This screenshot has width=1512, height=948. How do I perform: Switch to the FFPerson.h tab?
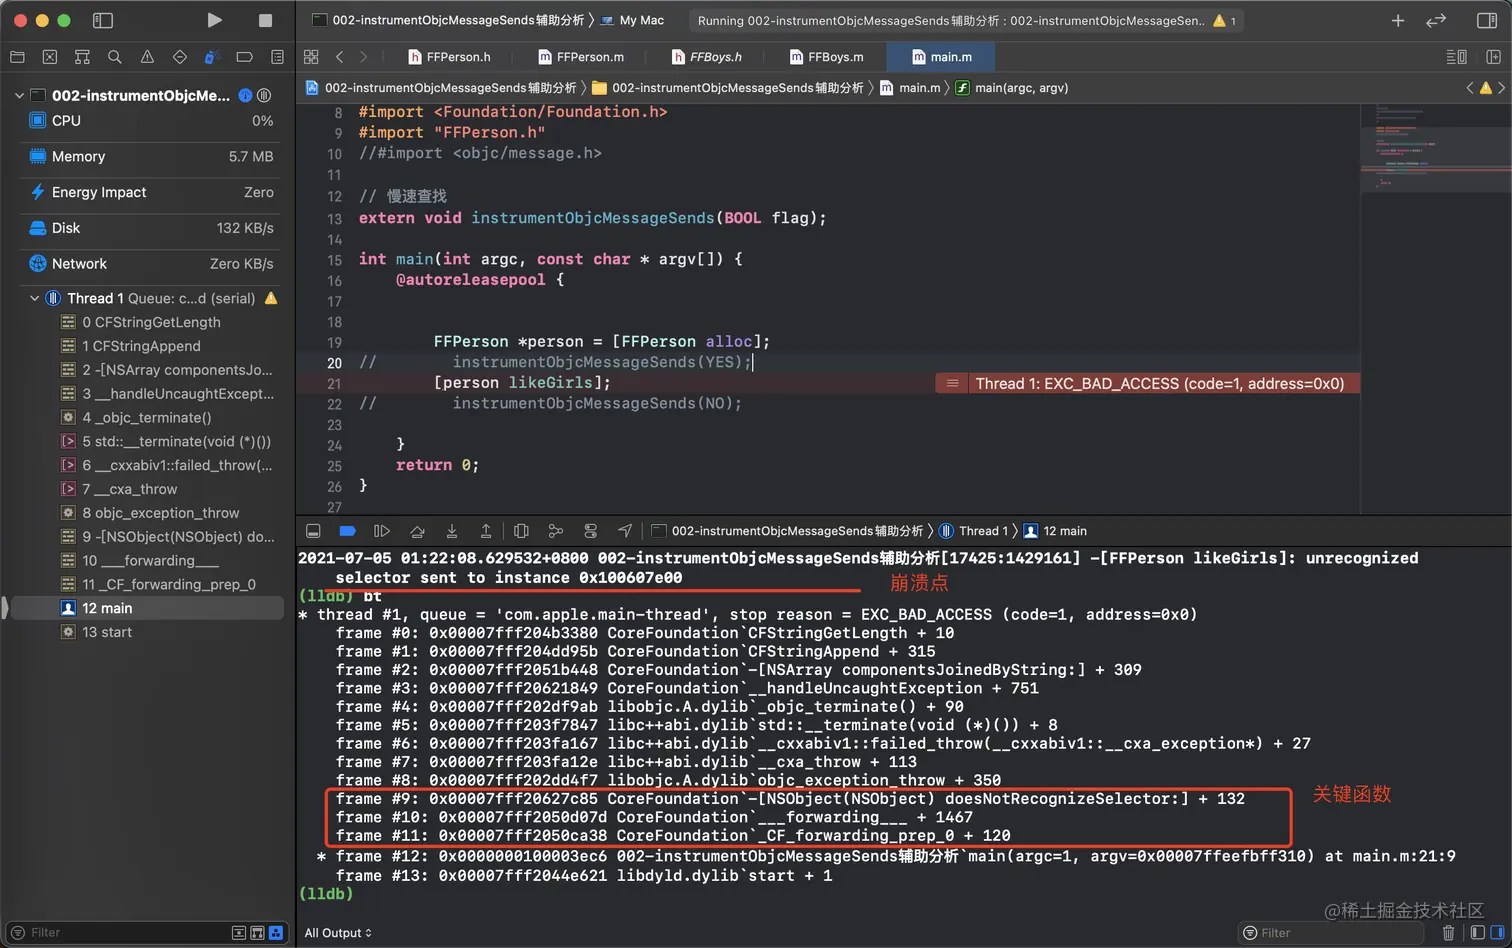(449, 57)
